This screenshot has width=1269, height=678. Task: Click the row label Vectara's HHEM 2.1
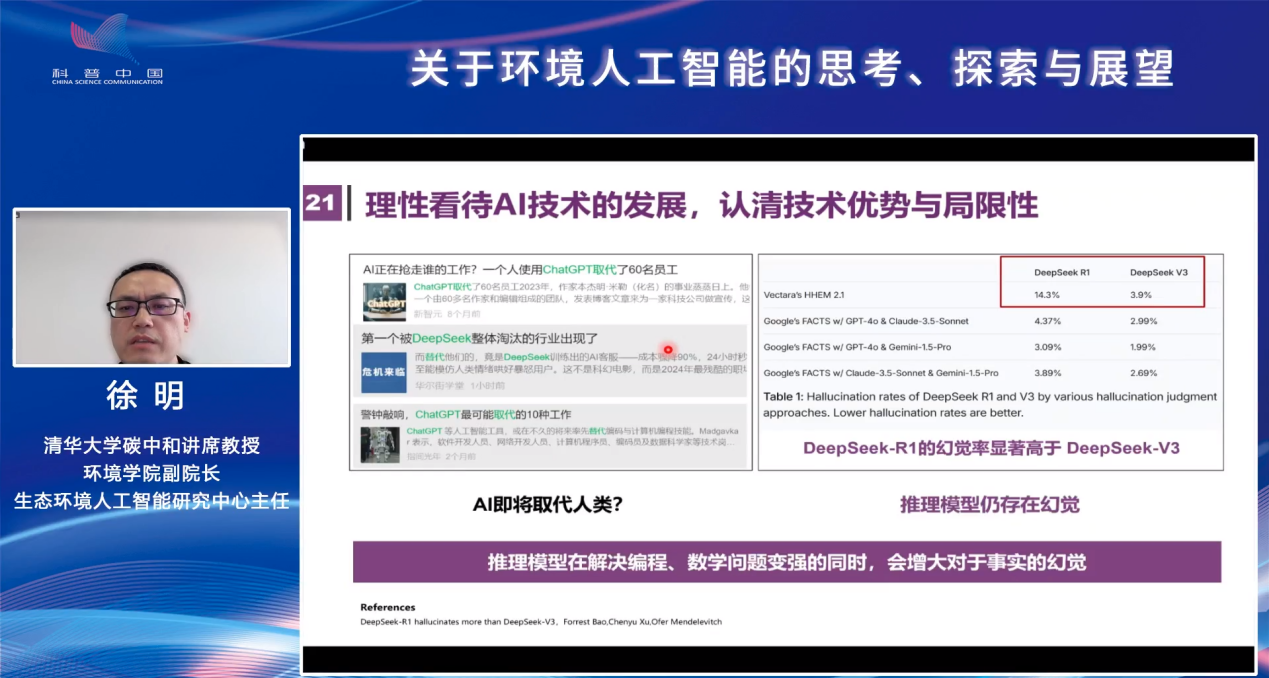click(804, 295)
